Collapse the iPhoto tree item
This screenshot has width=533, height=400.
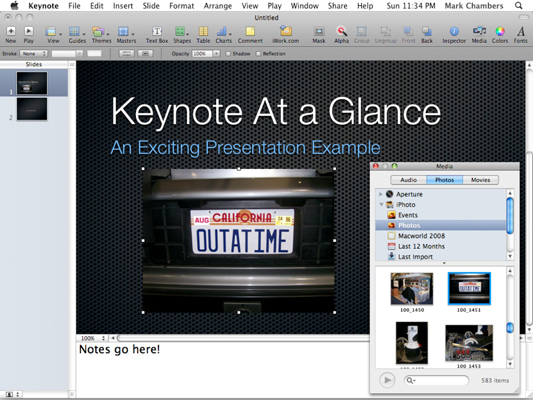(x=381, y=205)
